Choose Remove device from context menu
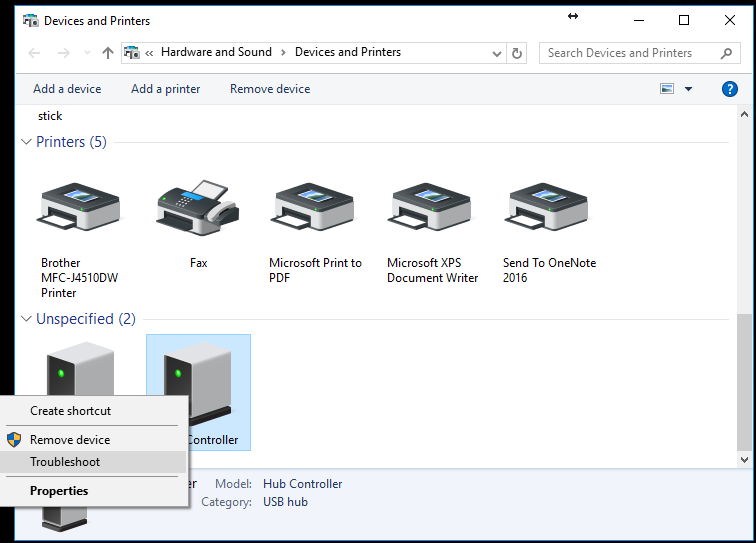 (94, 440)
